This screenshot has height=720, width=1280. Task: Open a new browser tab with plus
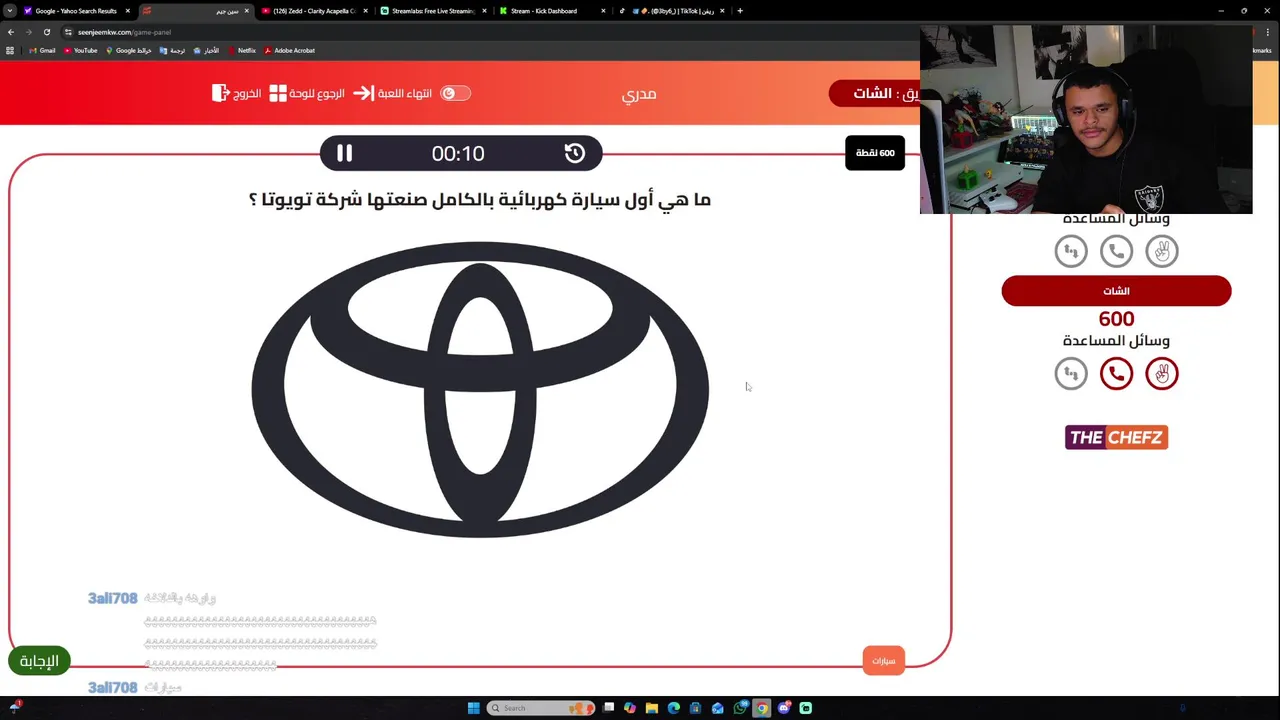[740, 11]
